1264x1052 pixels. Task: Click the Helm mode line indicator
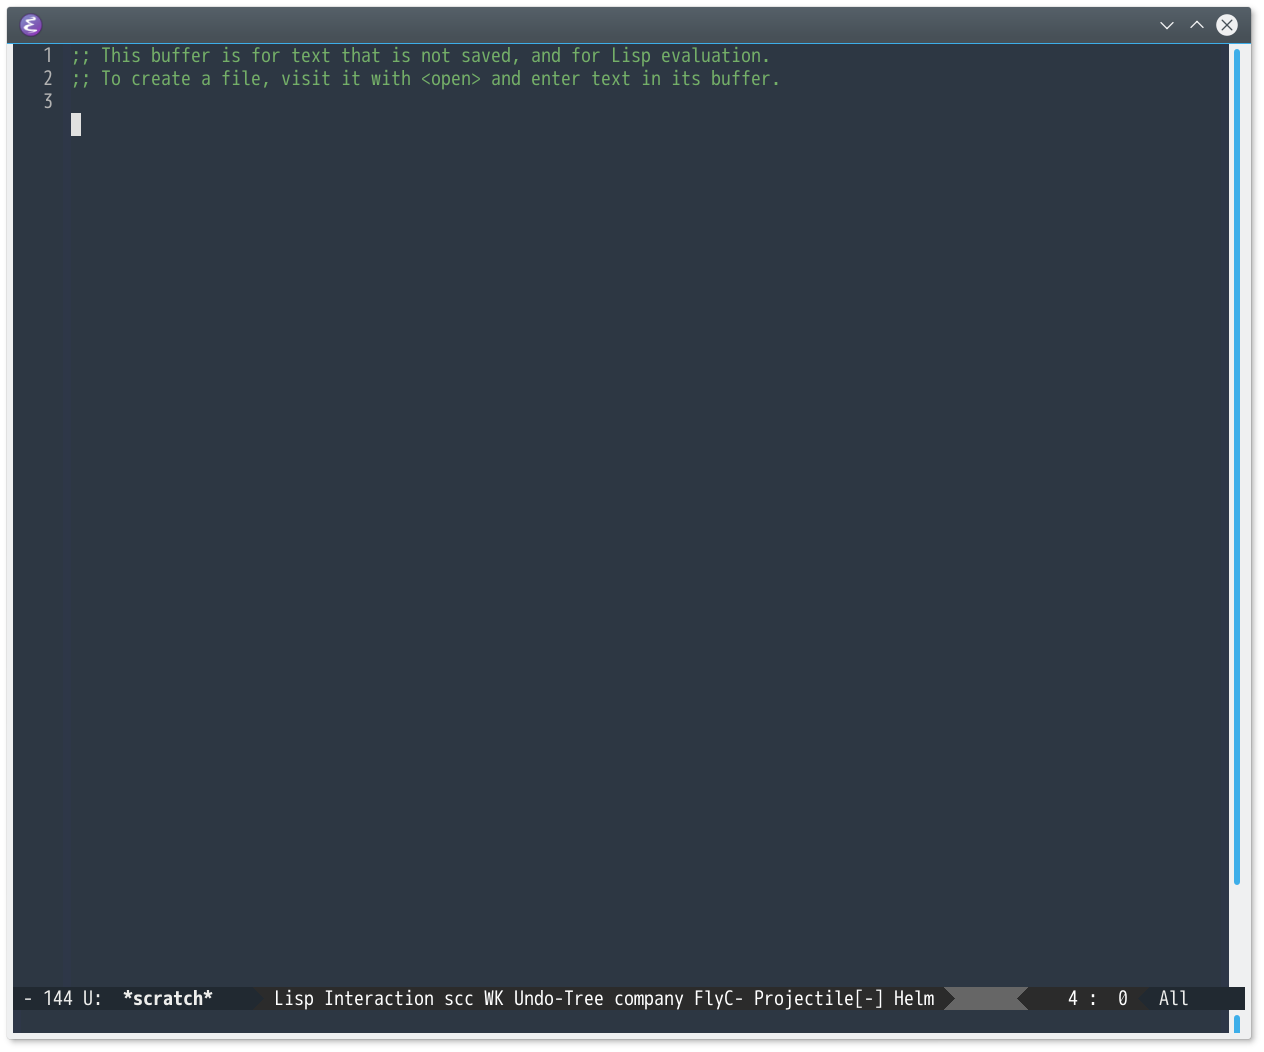[x=914, y=998]
